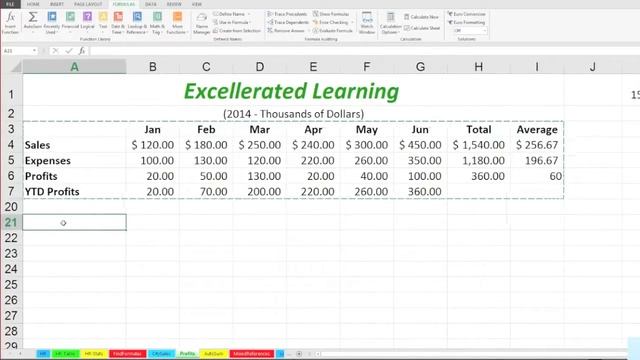
Task: Expand the Name Box dropdown arrow
Action: [x=34, y=51]
